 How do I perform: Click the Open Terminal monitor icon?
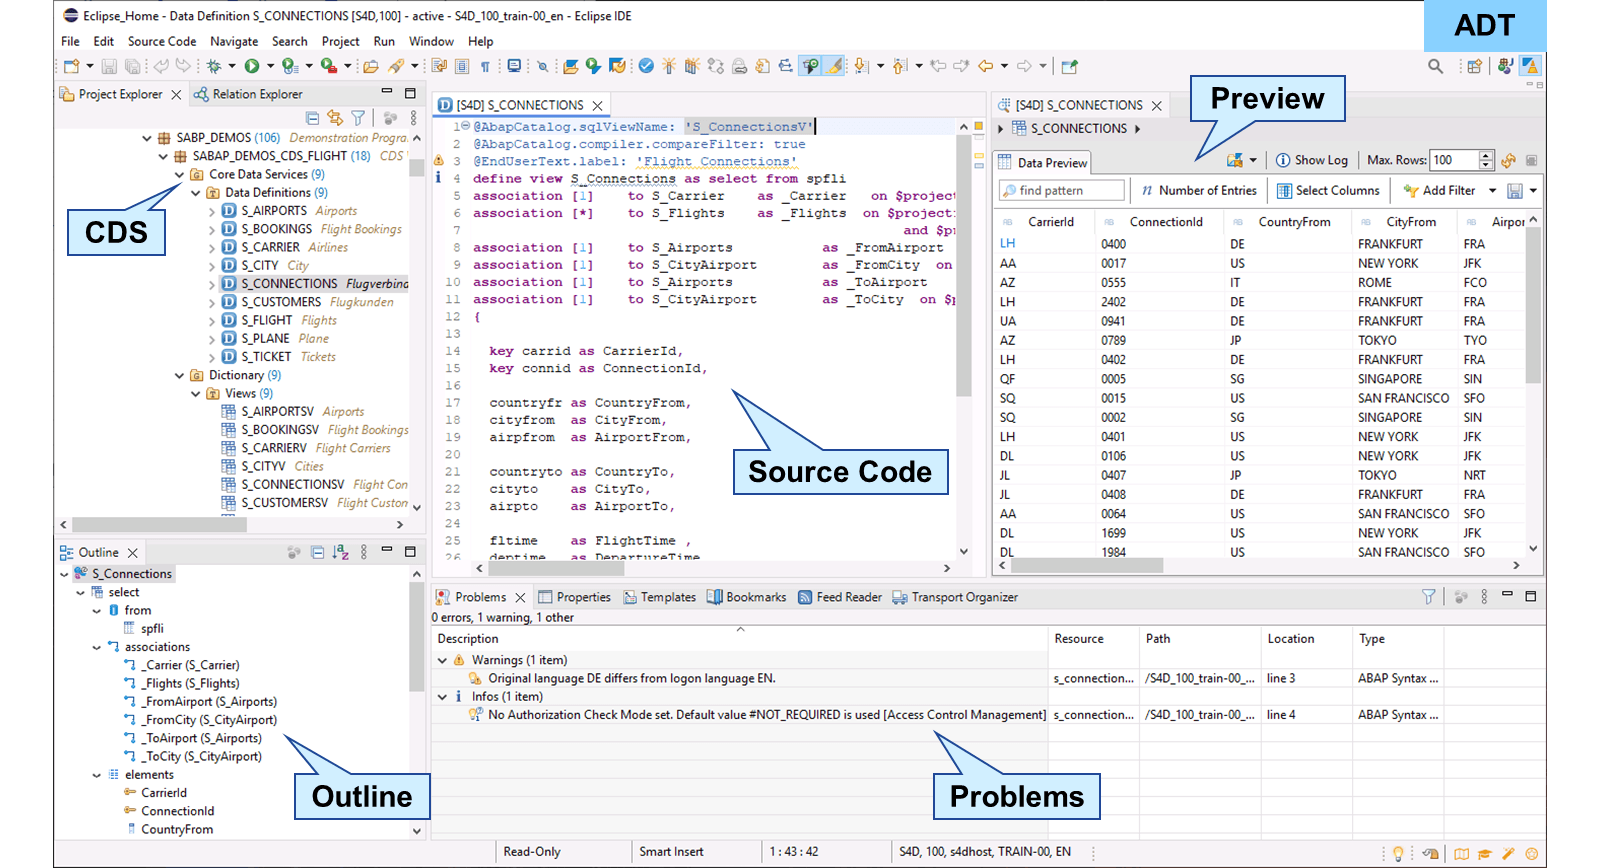point(514,67)
